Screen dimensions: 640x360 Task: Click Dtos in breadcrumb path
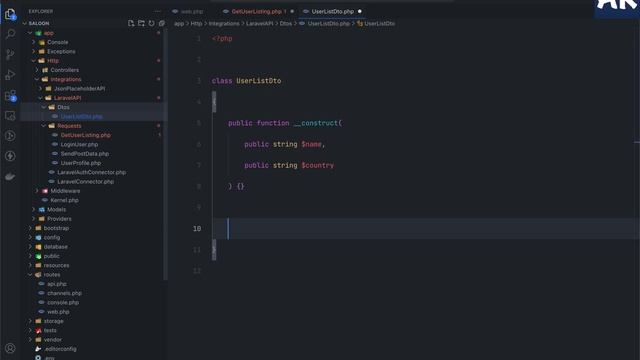pyautogui.click(x=286, y=24)
